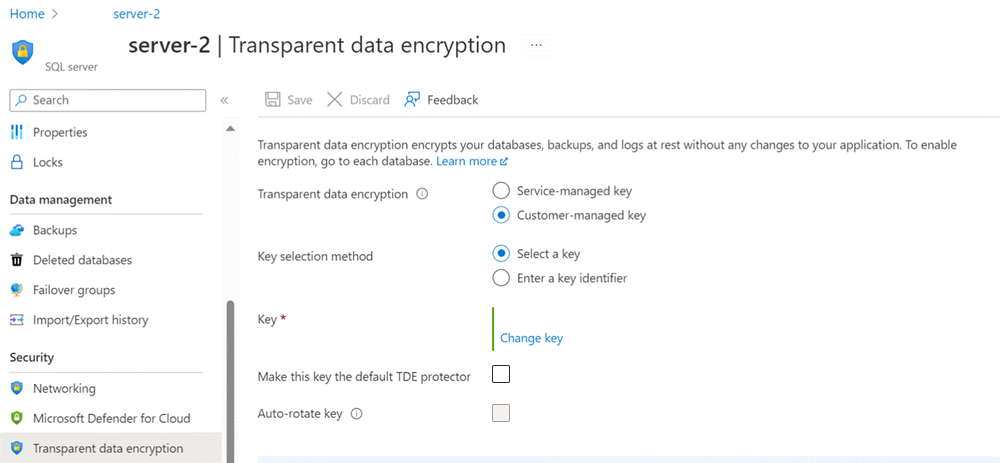This screenshot has width=1000, height=463.
Task: Click the info icon next to Auto-rotate key
Action: coord(356,413)
